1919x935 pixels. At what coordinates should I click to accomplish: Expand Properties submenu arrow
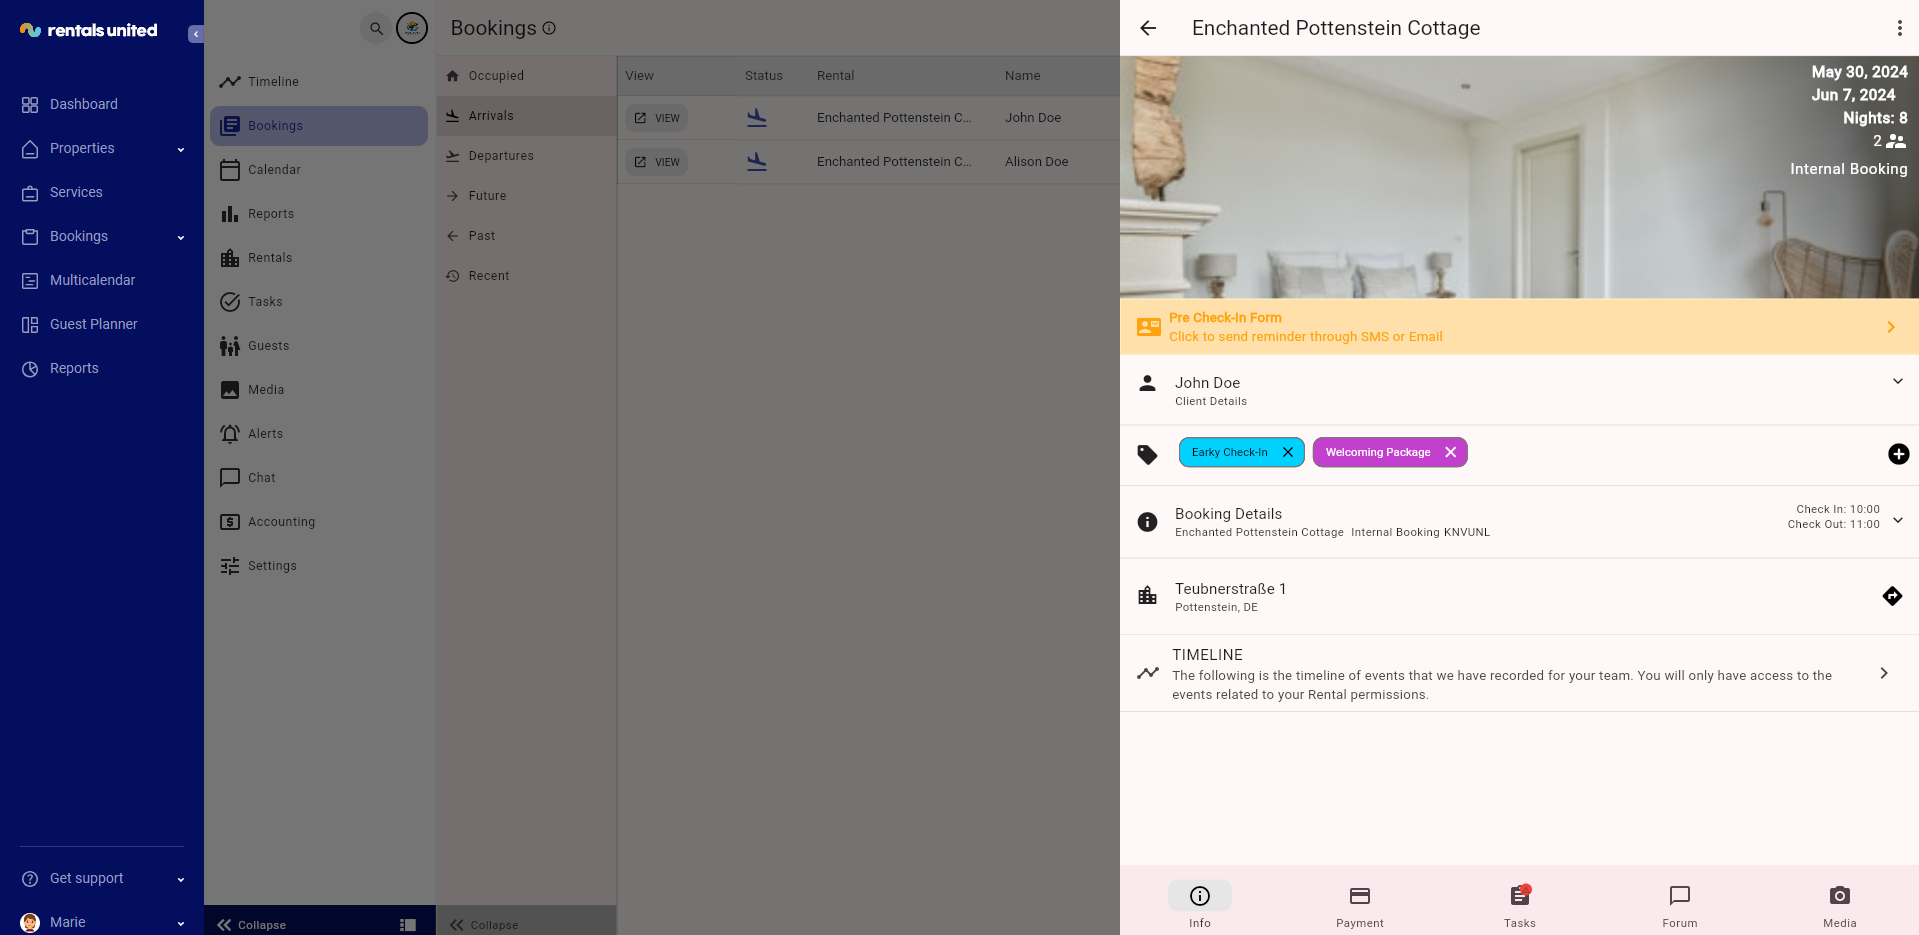[x=181, y=150]
